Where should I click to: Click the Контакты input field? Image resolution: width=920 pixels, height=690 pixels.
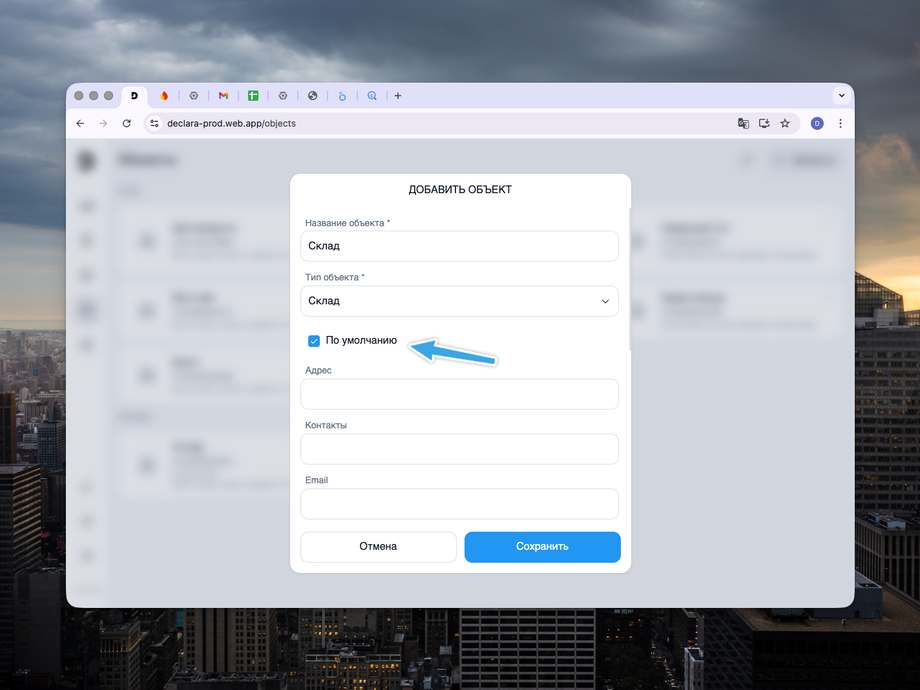click(459, 449)
